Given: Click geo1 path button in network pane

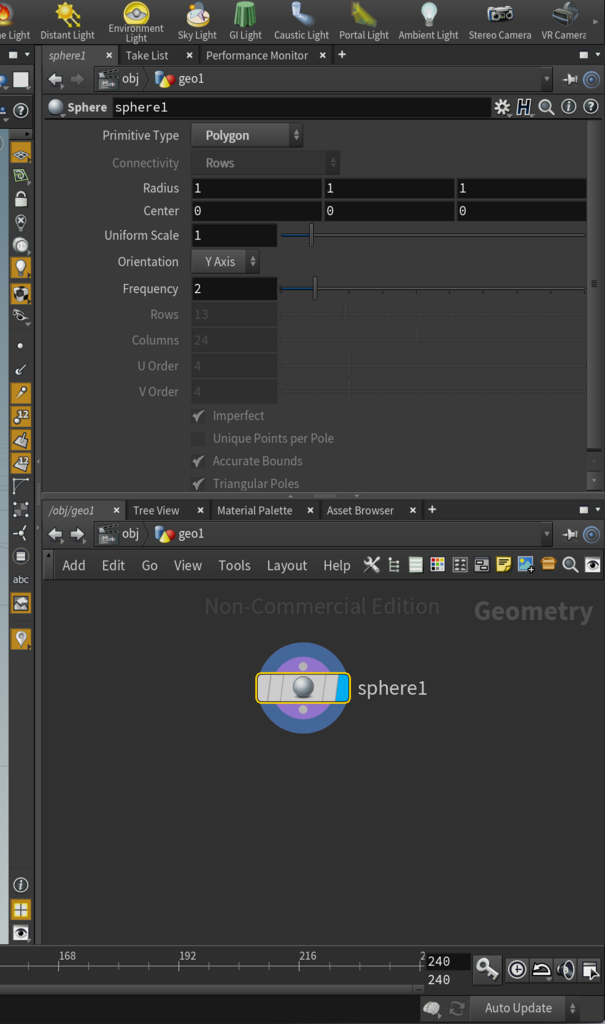Looking at the screenshot, I should (x=180, y=534).
